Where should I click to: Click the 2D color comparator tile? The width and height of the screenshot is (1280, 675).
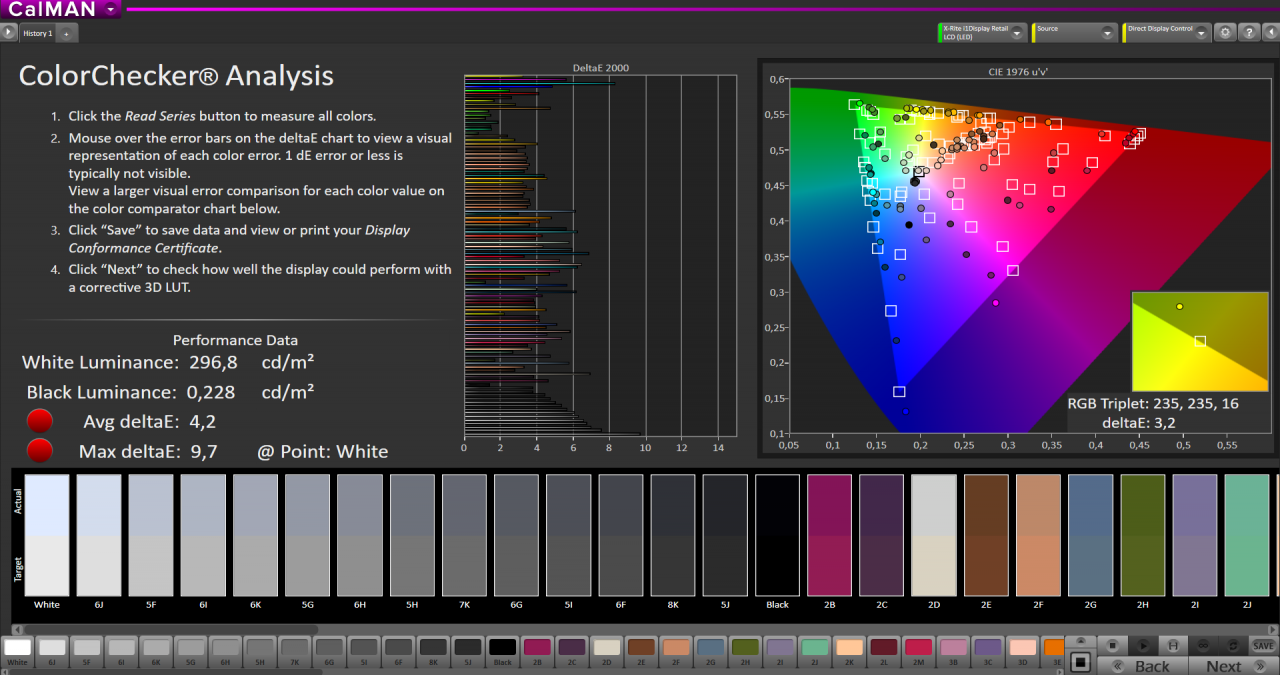pyautogui.click(x=934, y=535)
